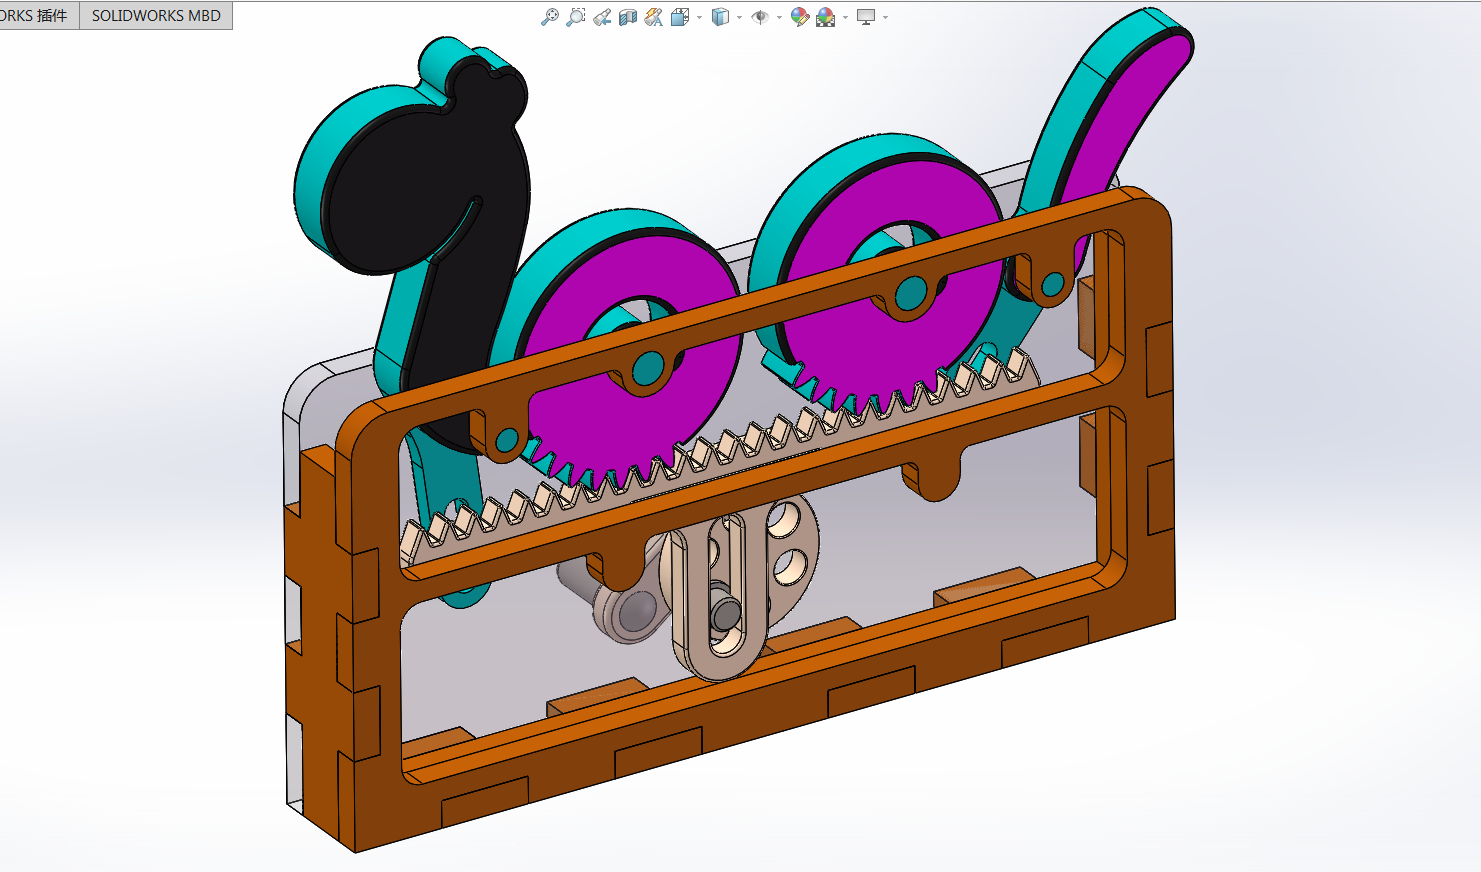
Task: Click the Previous View icon
Action: [x=602, y=17]
